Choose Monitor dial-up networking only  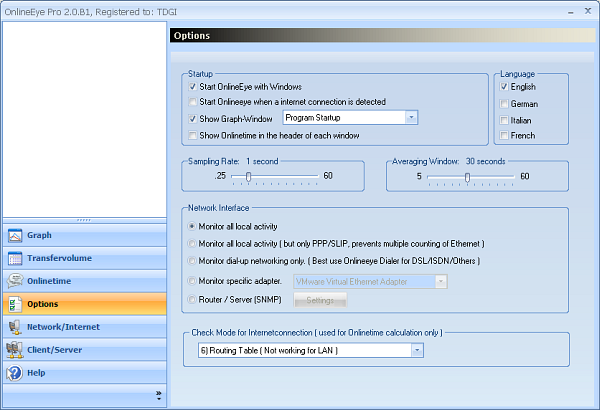[x=192, y=261]
